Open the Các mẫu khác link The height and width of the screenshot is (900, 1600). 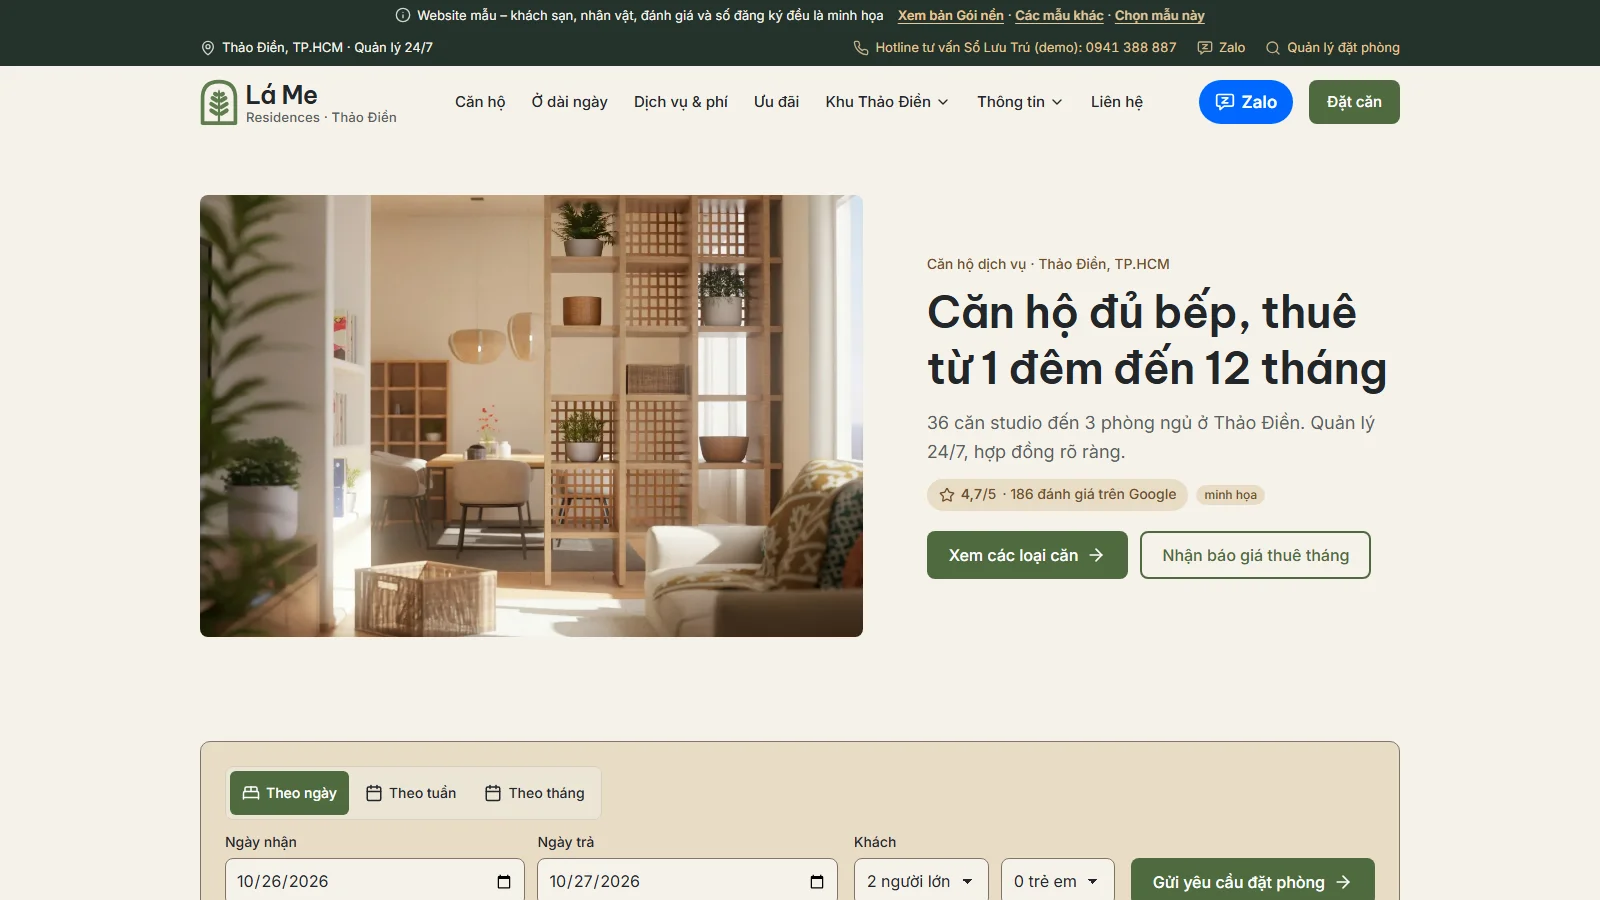point(1059,15)
